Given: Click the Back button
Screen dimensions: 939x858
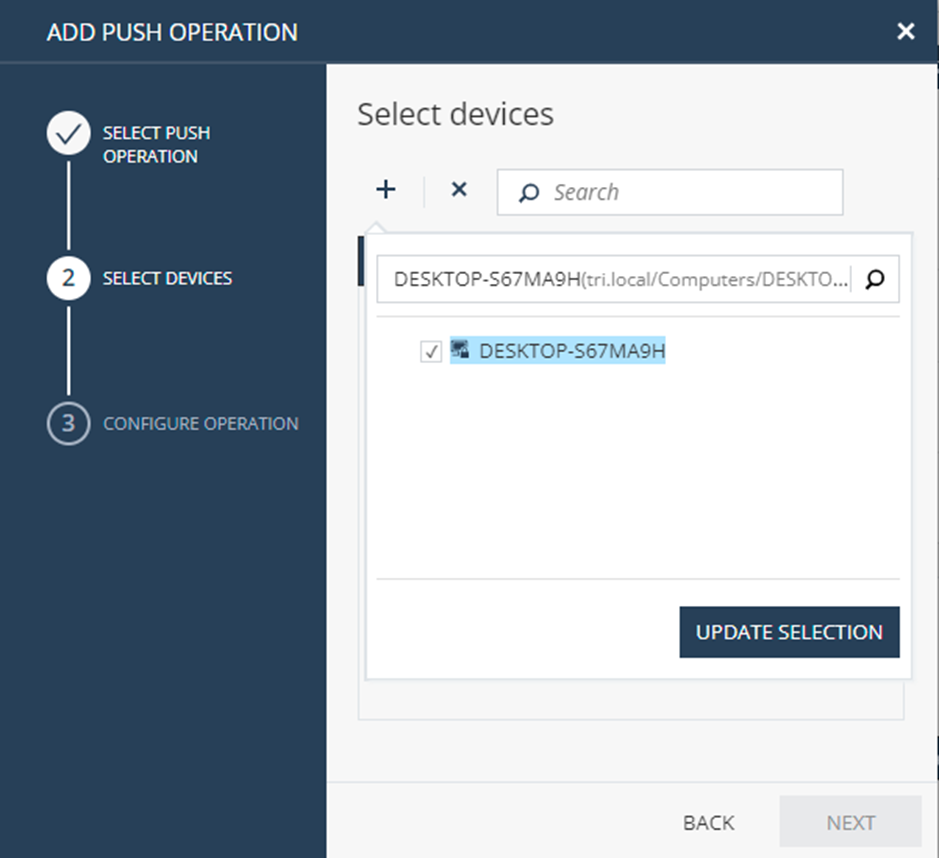Looking at the screenshot, I should (708, 823).
